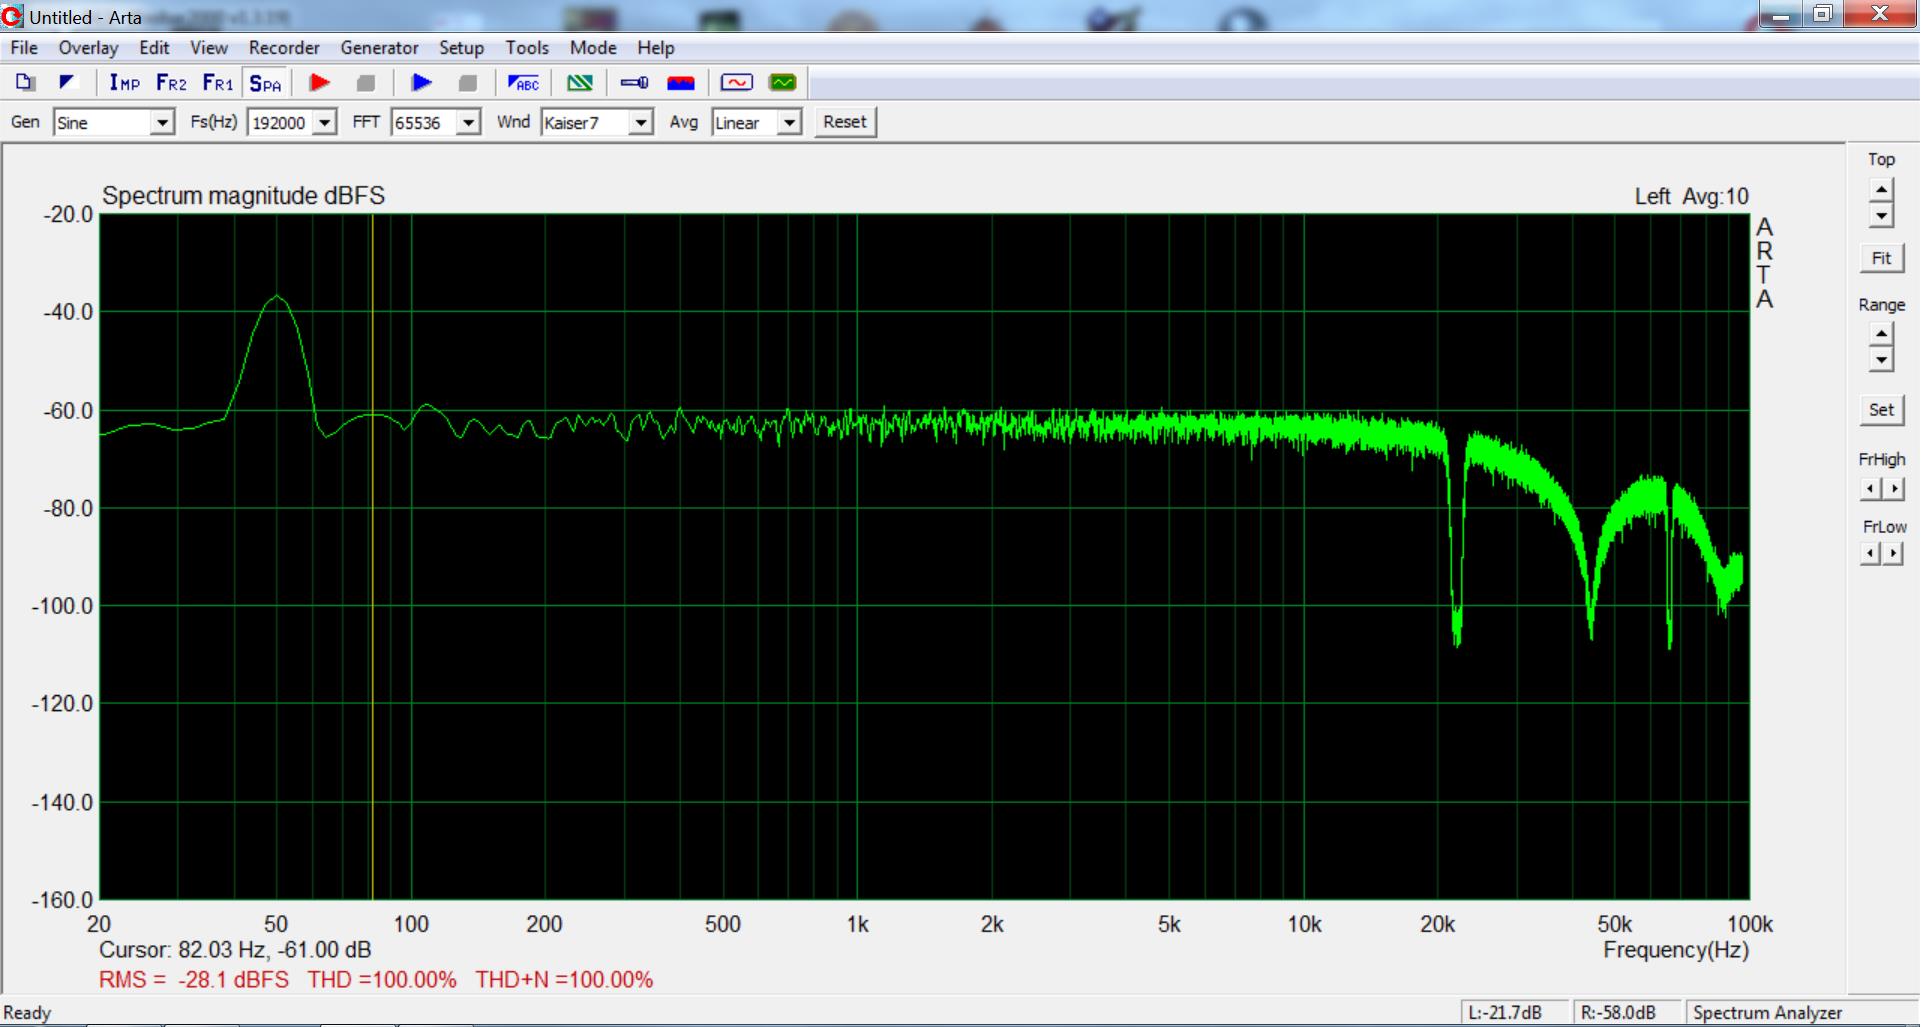1923x1027 pixels.
Task: Toggle the SPA spectrum analyzer mode
Action: pyautogui.click(x=265, y=83)
